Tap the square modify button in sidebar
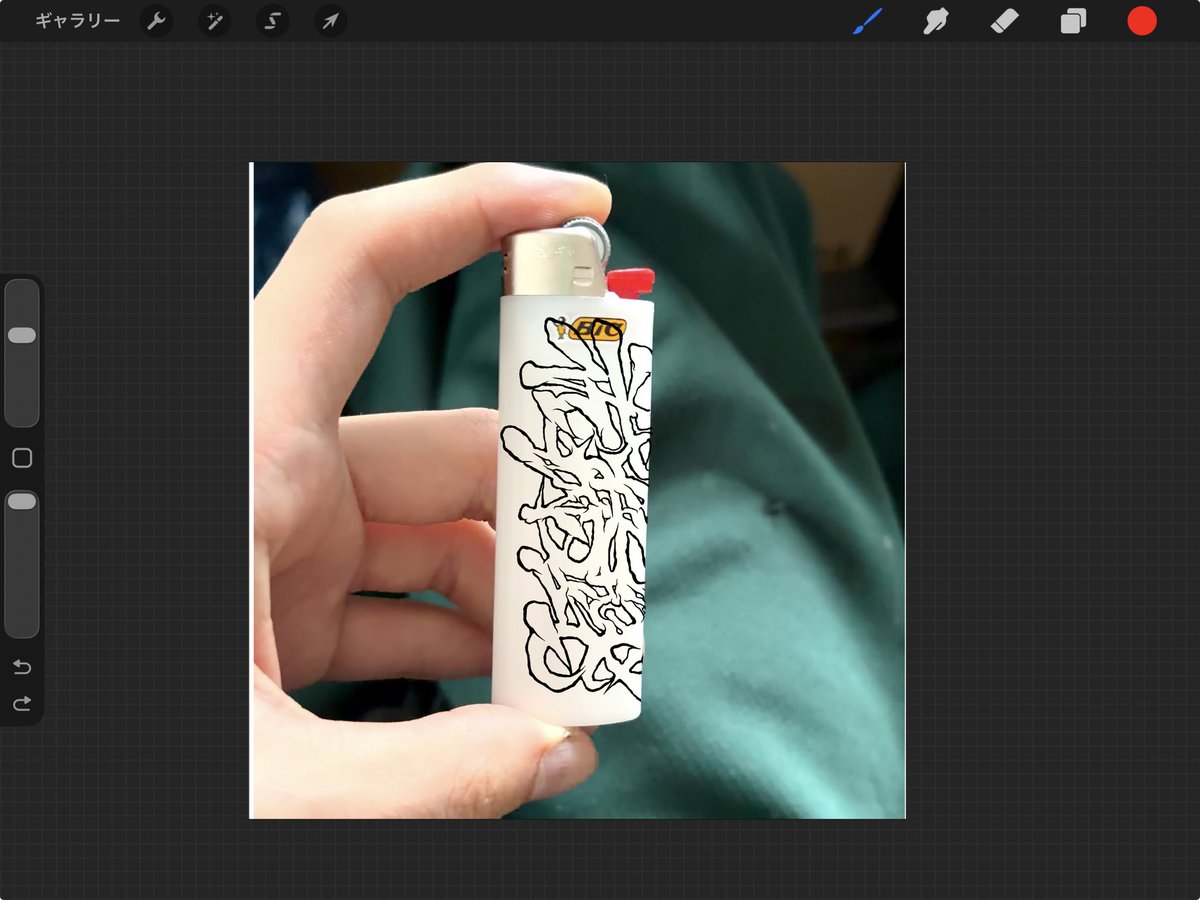 coord(22,458)
